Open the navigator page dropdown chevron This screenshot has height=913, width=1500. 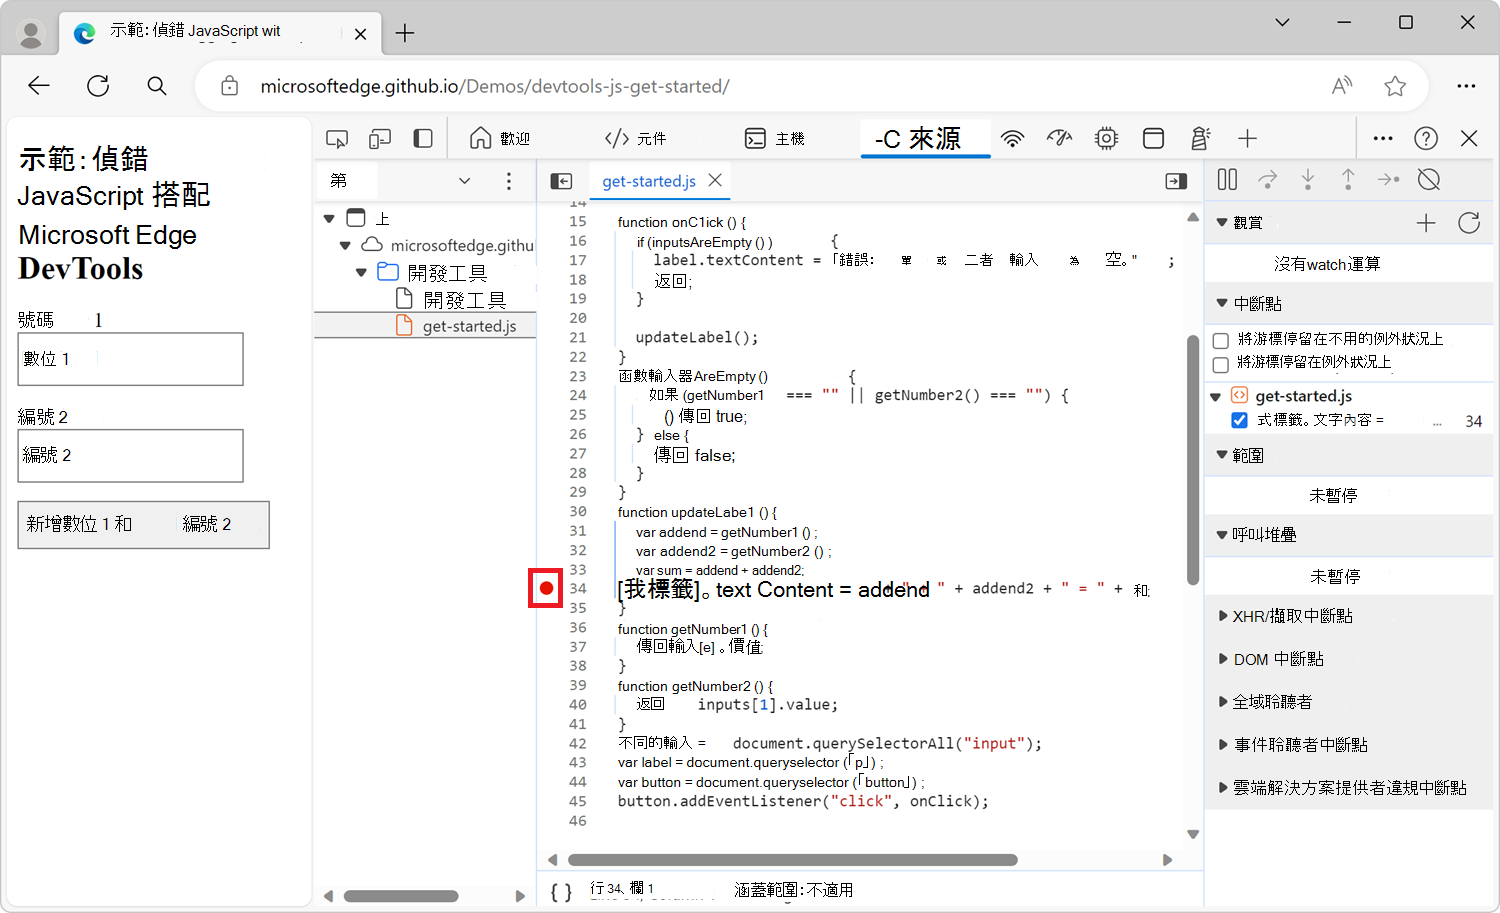coord(464,181)
